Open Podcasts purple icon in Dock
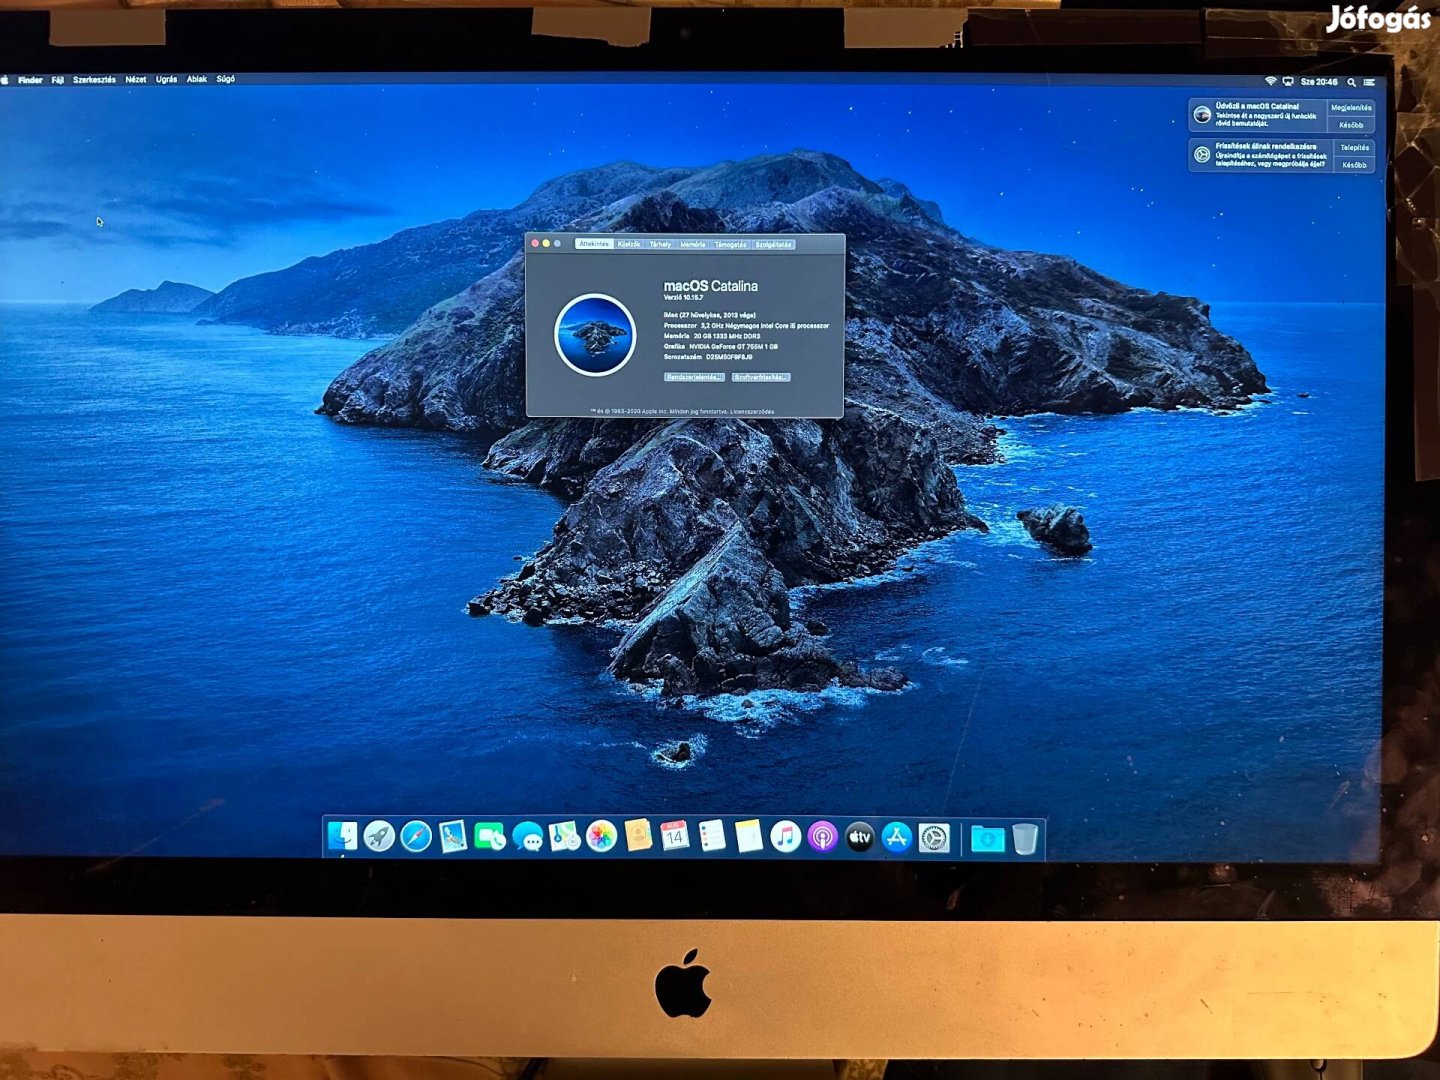 coord(823,836)
